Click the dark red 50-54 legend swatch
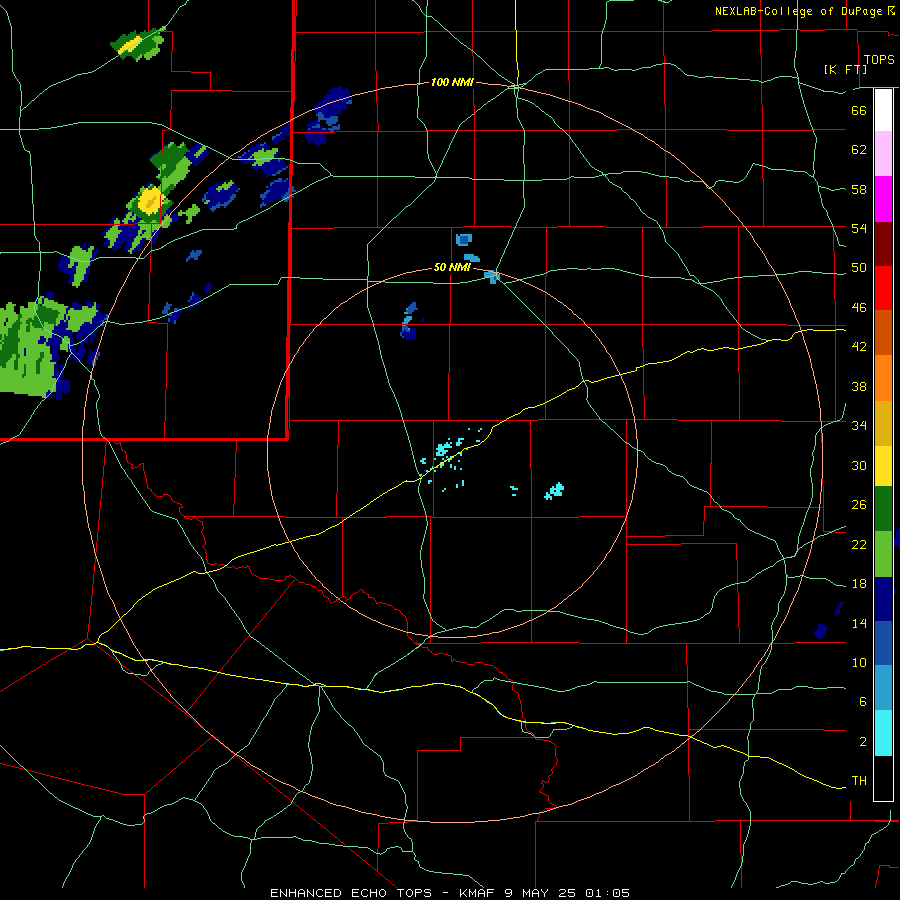The image size is (900, 900). (x=883, y=244)
